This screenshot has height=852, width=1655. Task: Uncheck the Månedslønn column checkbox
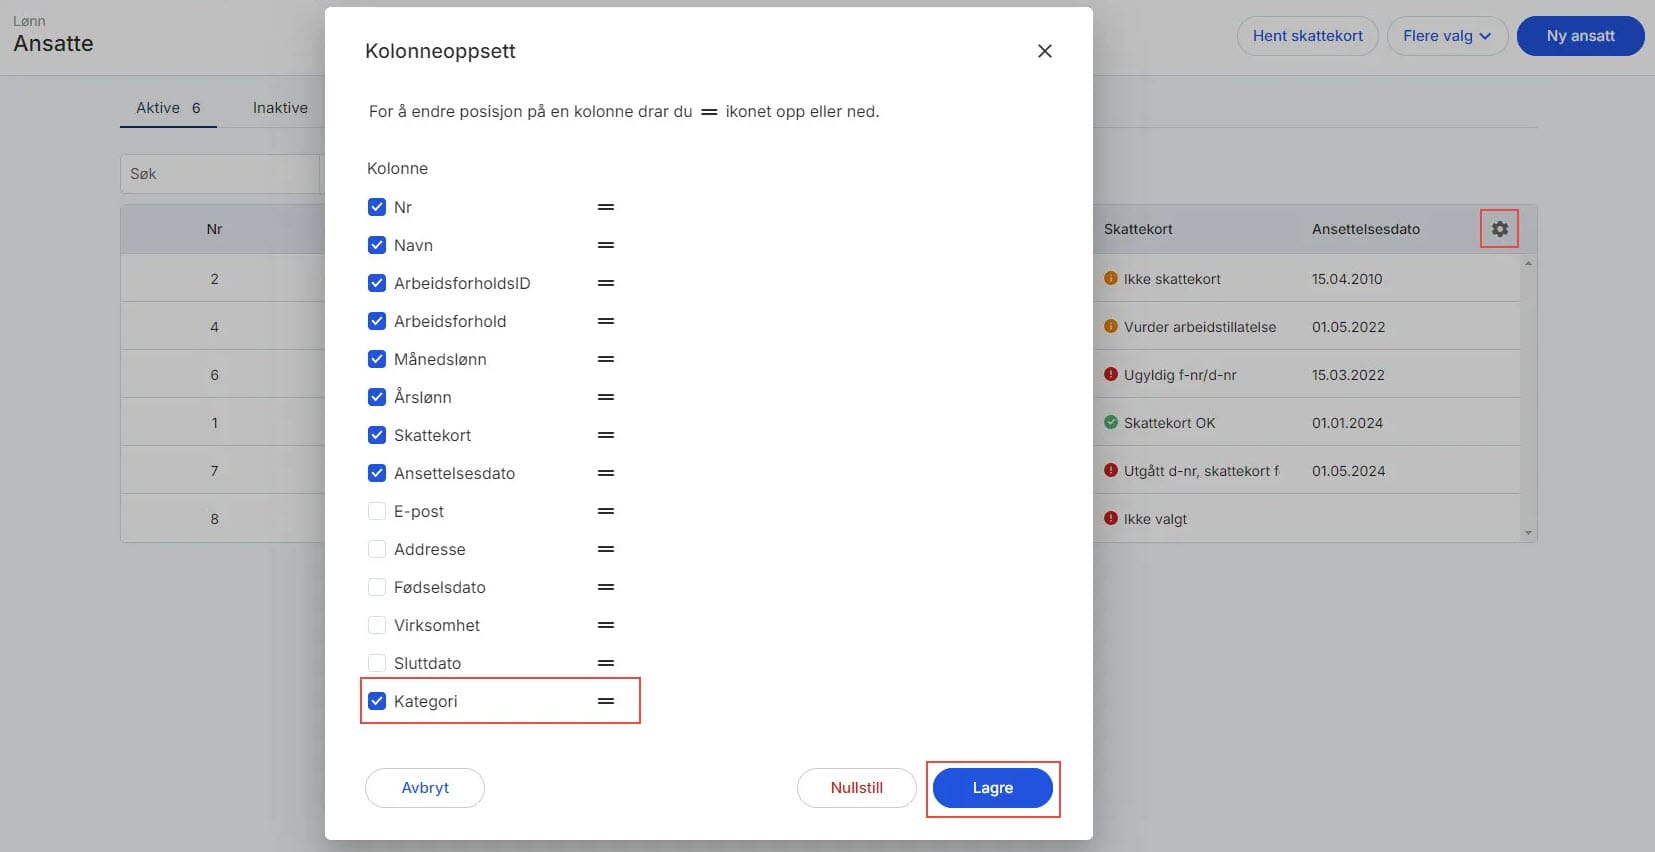click(377, 359)
